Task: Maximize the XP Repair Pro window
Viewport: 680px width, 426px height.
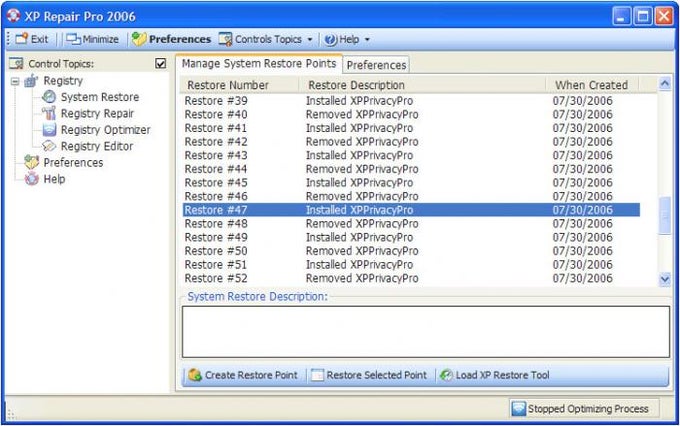Action: pos(643,16)
